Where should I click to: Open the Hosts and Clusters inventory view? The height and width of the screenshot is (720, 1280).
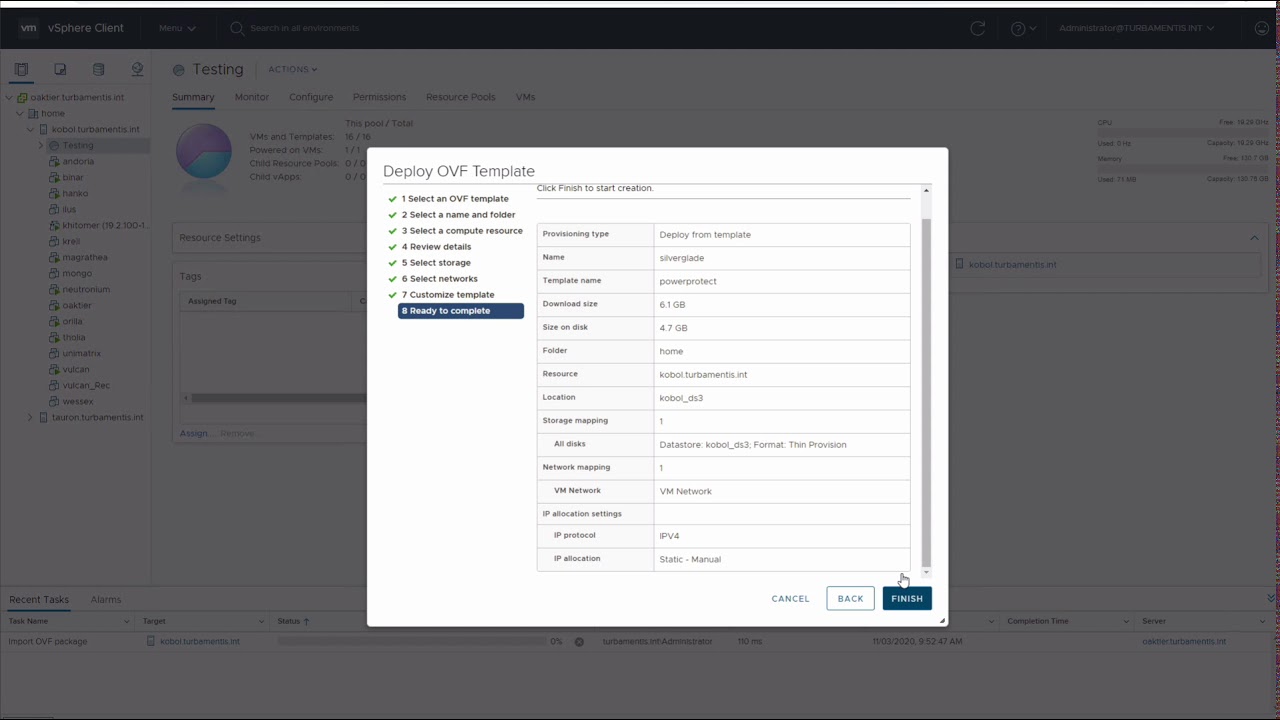click(x=22, y=69)
